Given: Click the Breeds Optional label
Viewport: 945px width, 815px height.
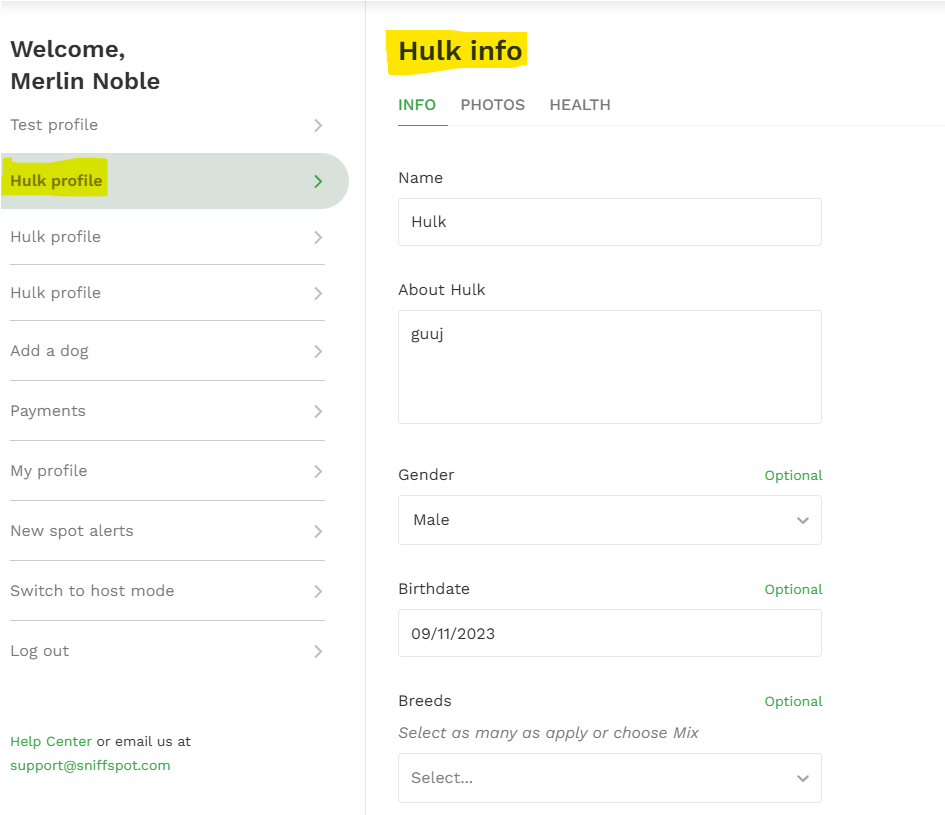Looking at the screenshot, I should click(x=793, y=702).
